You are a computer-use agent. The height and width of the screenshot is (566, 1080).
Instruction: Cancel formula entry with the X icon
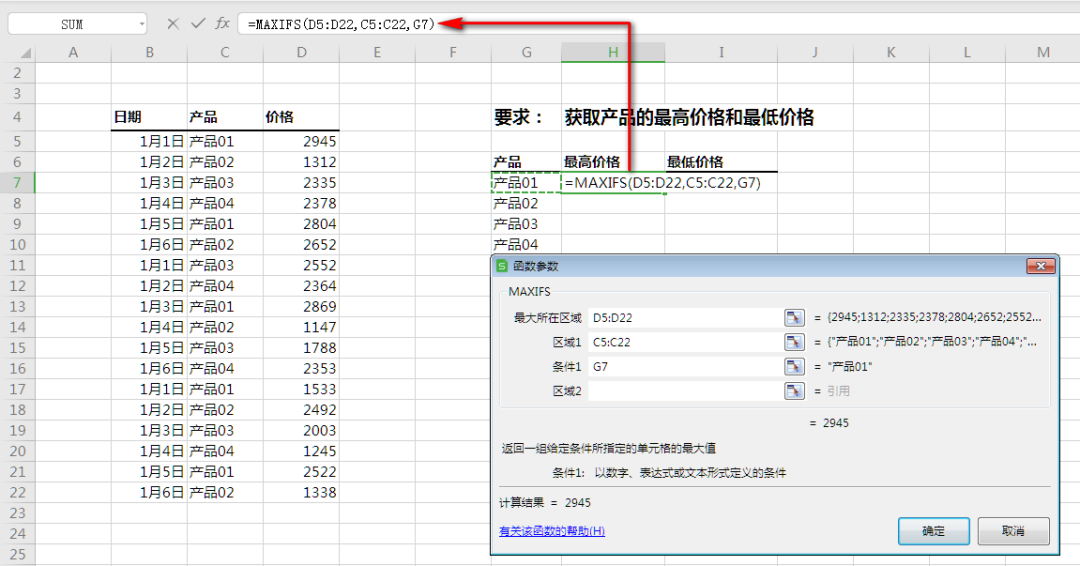173,24
